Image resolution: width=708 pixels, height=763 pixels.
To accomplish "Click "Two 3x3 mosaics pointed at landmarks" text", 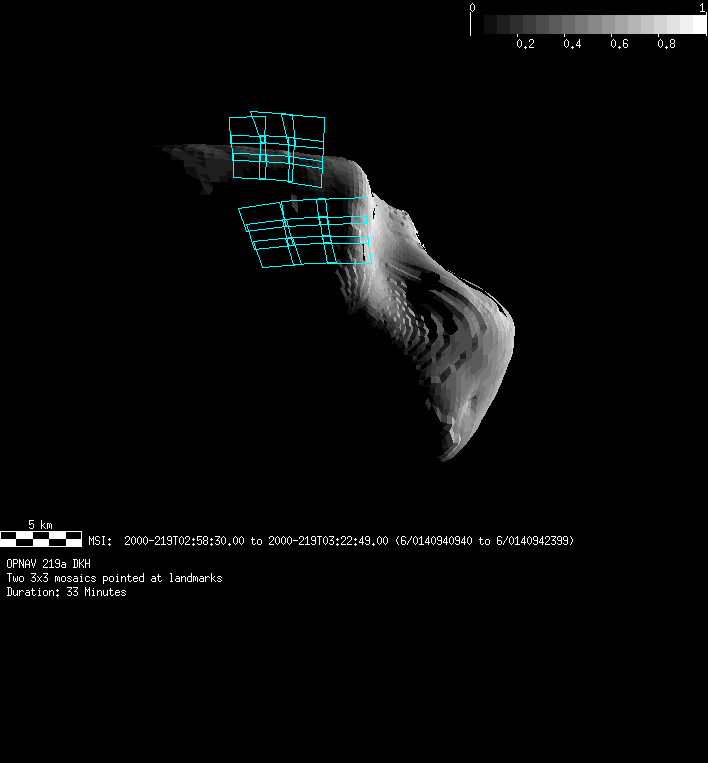I will coord(114,578).
